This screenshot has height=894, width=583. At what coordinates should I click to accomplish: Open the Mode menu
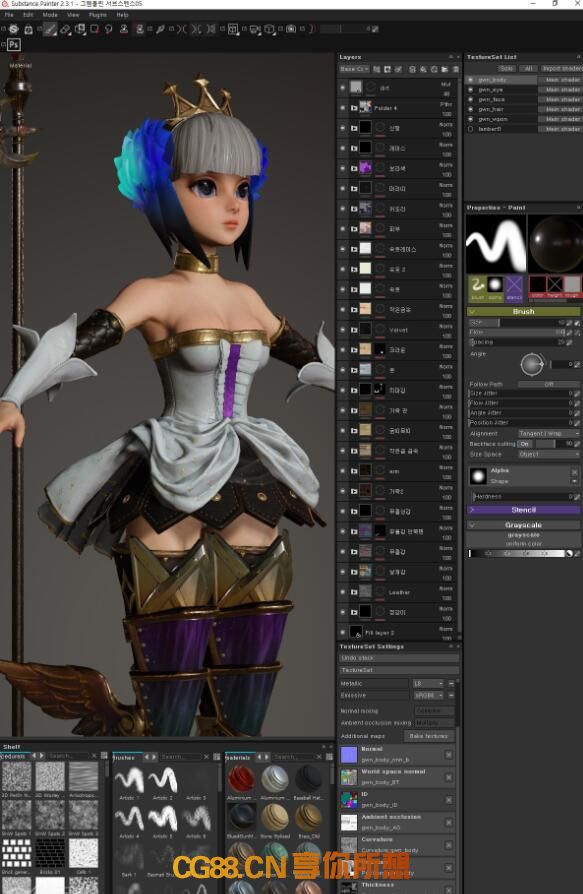click(x=50, y=15)
